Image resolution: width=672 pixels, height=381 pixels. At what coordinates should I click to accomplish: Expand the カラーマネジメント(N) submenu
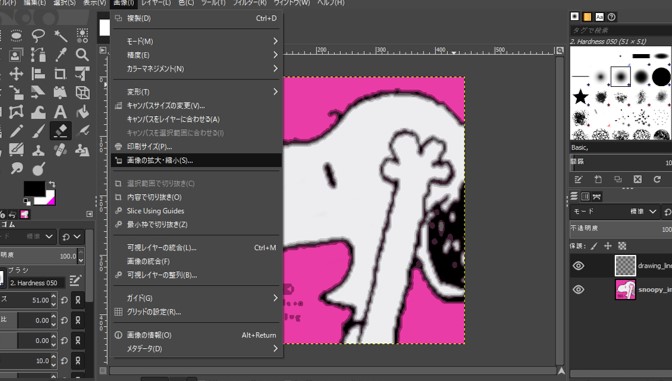pos(196,69)
